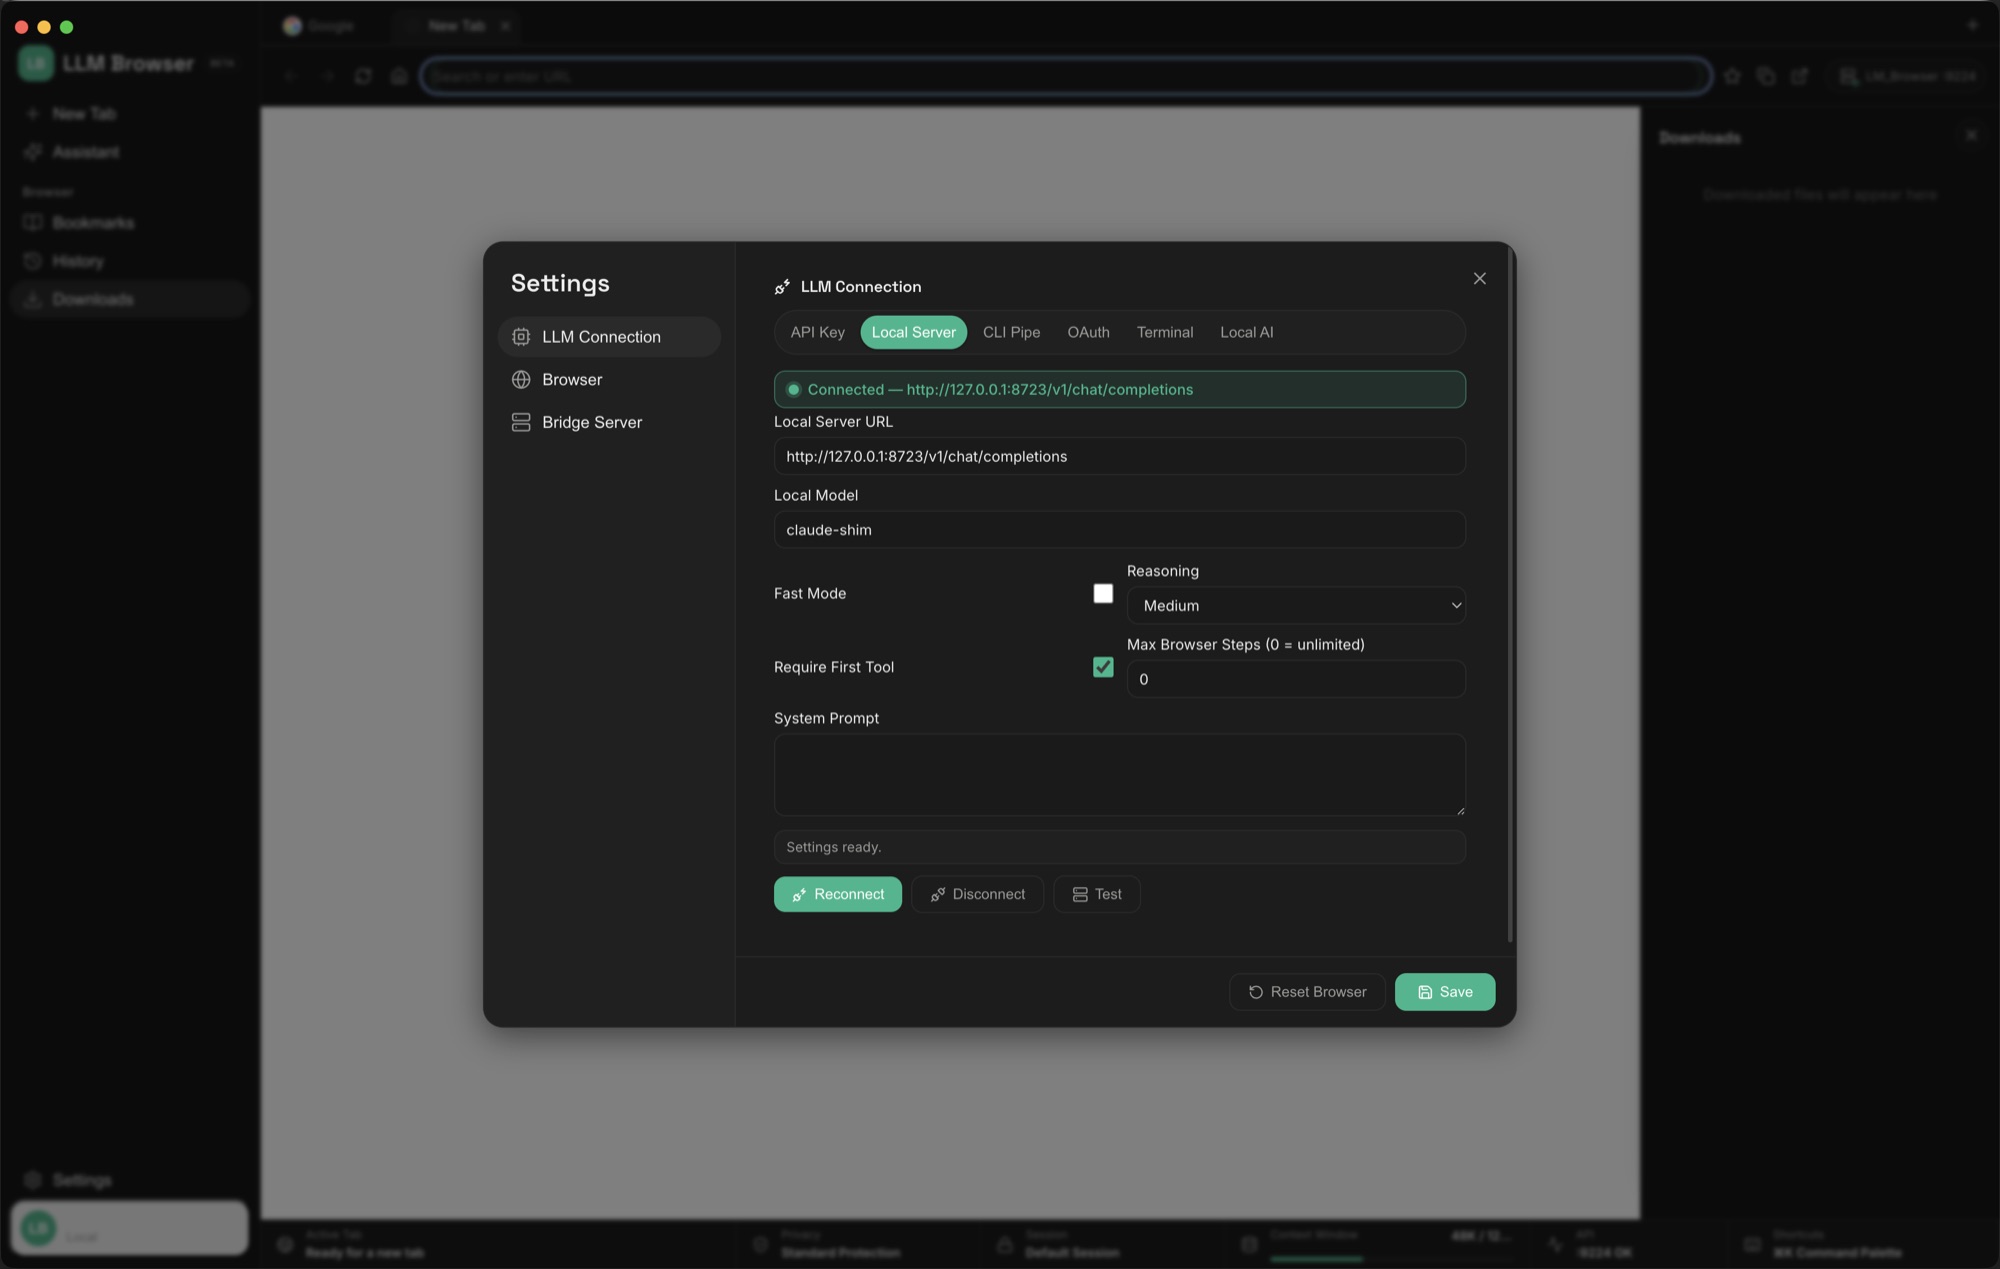Close the Downloads side panel
This screenshot has height=1269, width=2000.
tap(1971, 136)
